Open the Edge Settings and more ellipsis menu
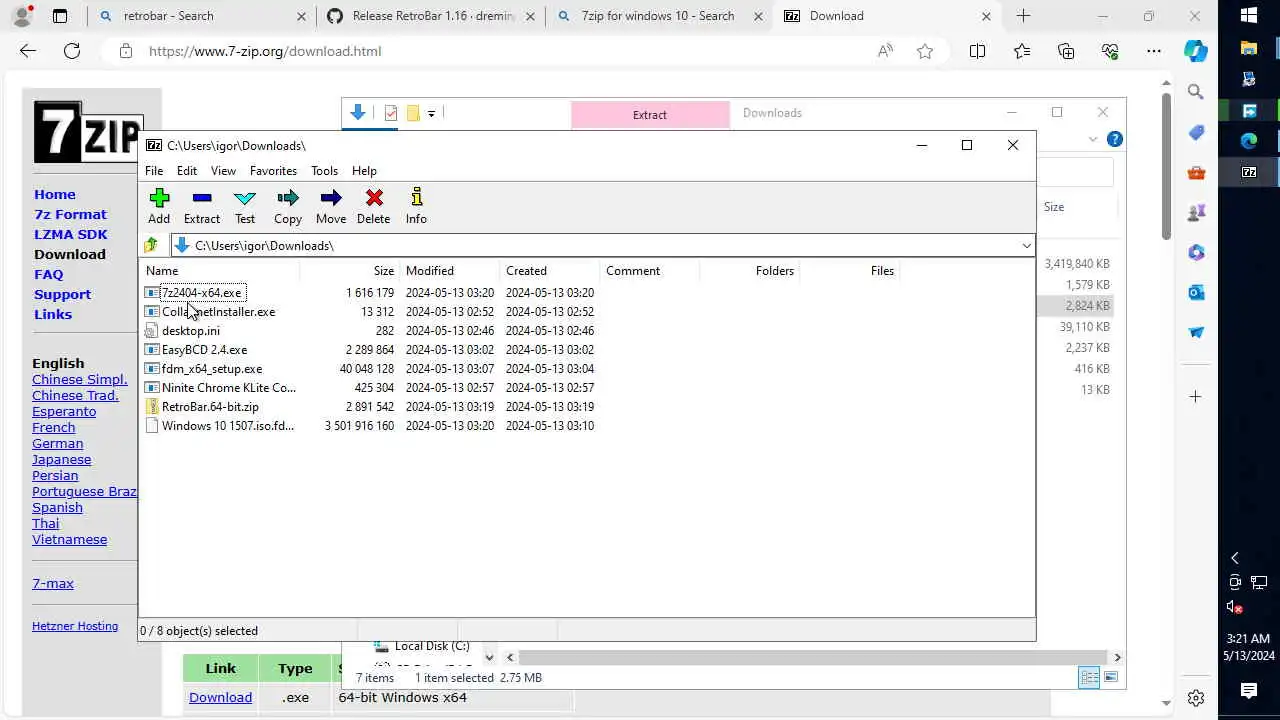 1154,51
